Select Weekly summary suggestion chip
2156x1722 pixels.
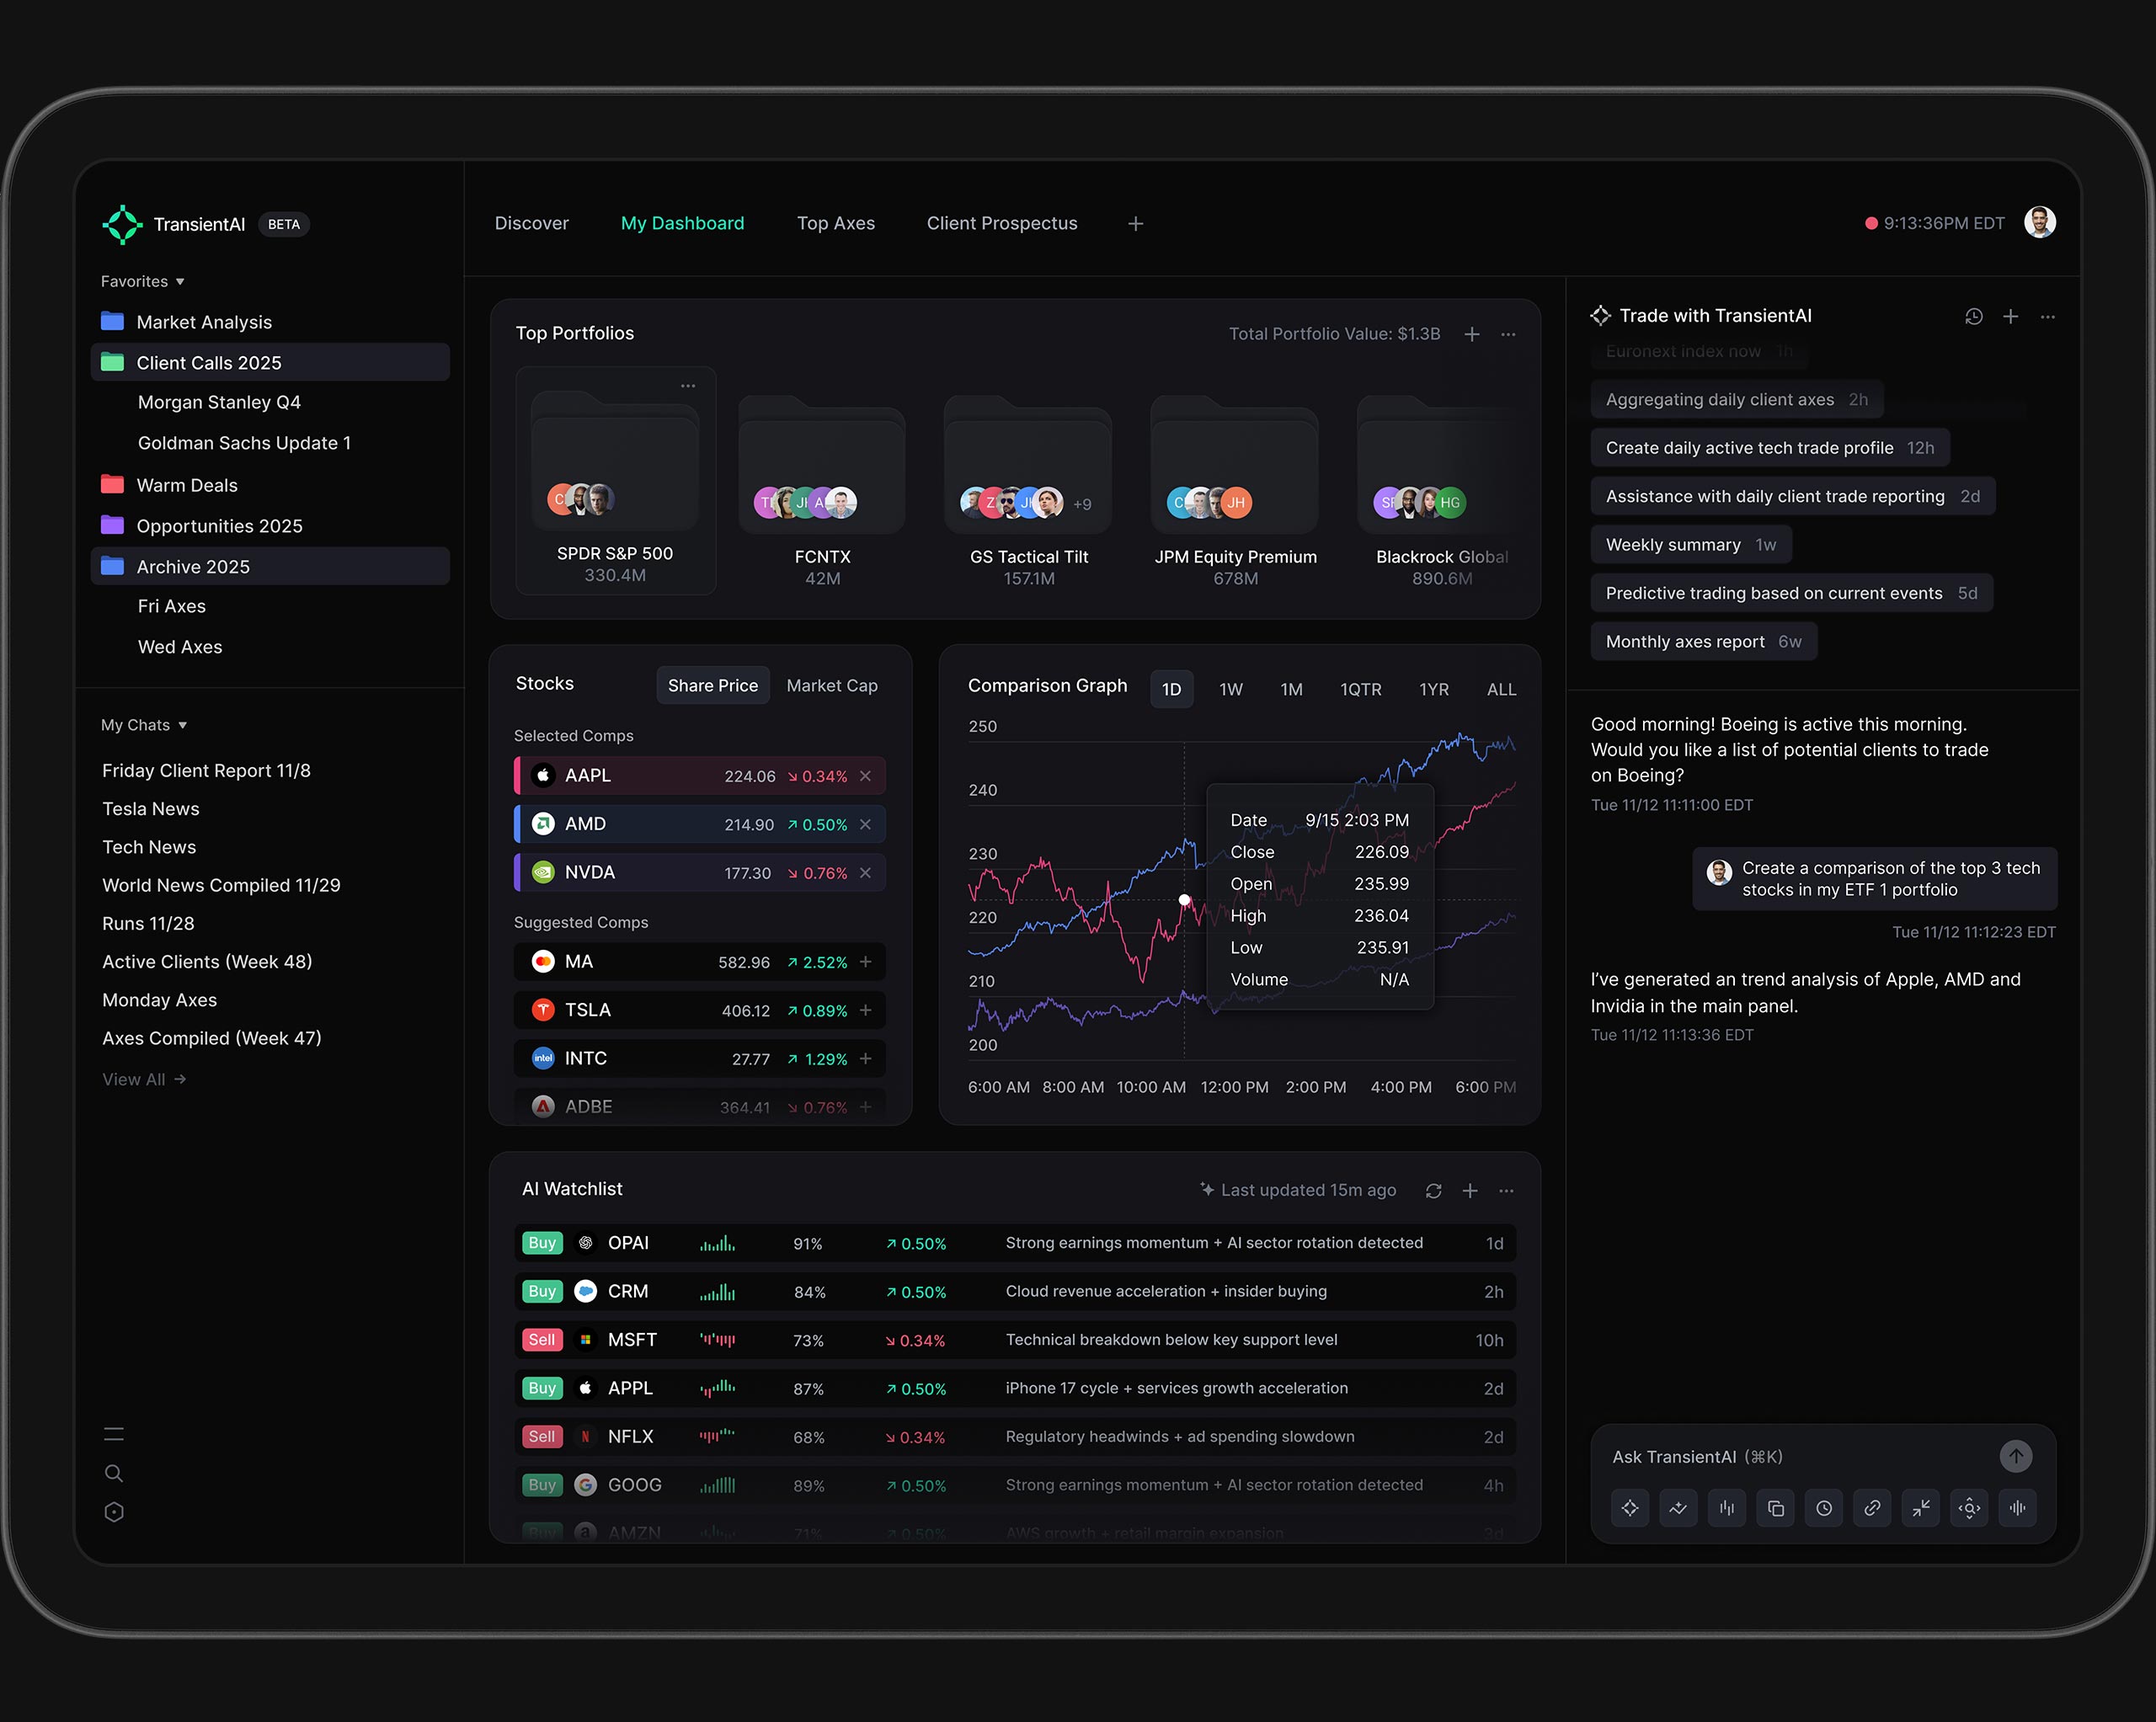coord(1689,545)
